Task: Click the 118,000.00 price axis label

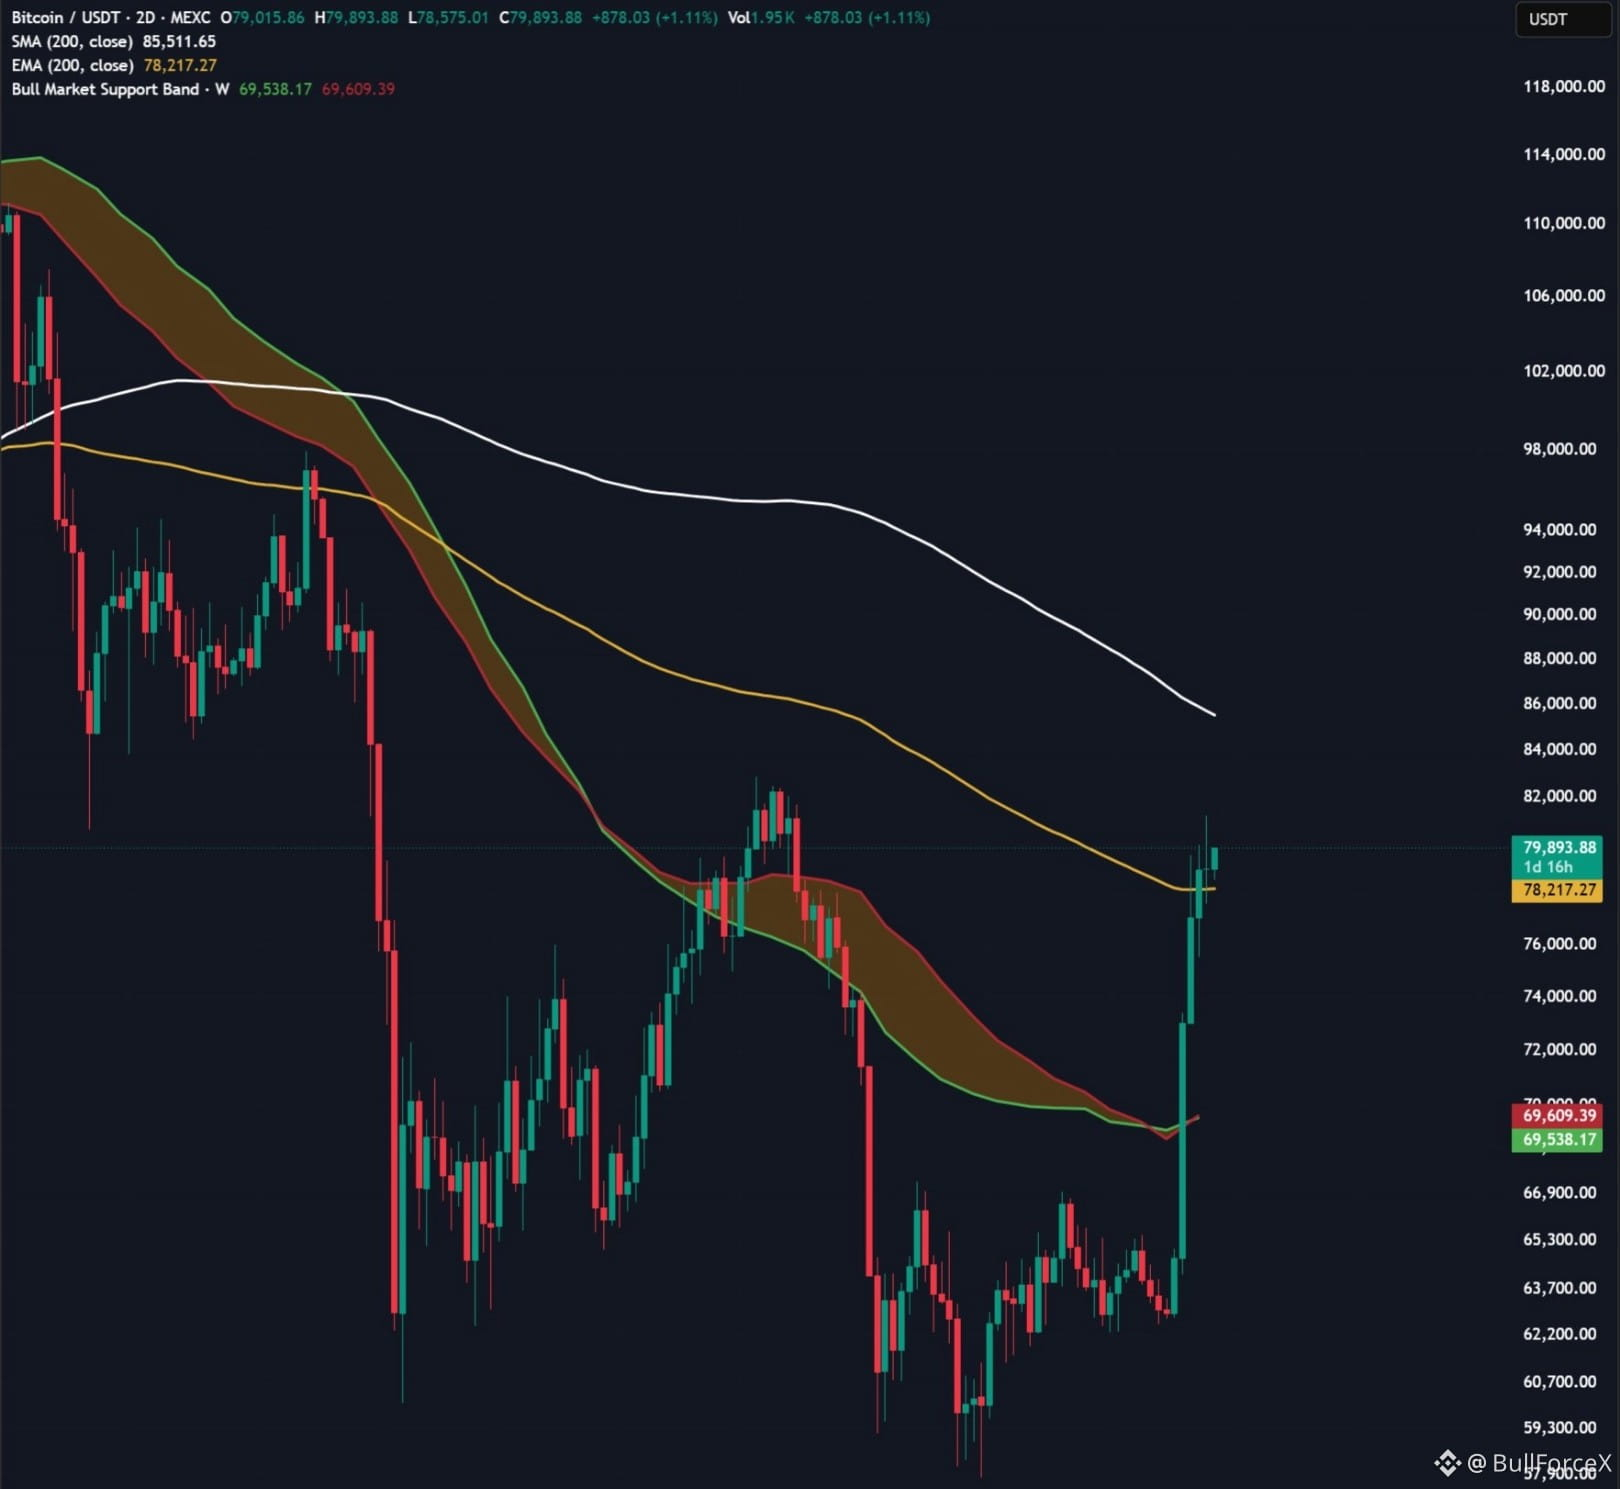Action: (x=1564, y=87)
